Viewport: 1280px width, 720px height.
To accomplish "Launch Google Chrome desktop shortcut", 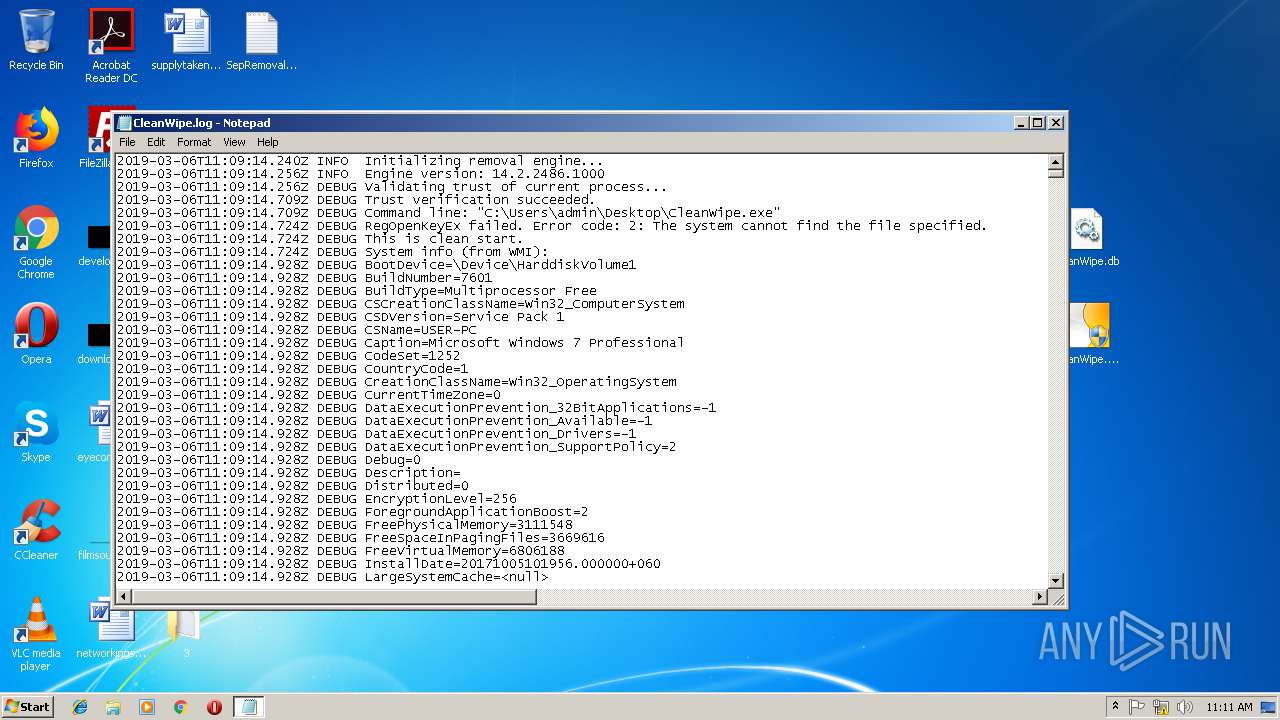I will [x=36, y=242].
